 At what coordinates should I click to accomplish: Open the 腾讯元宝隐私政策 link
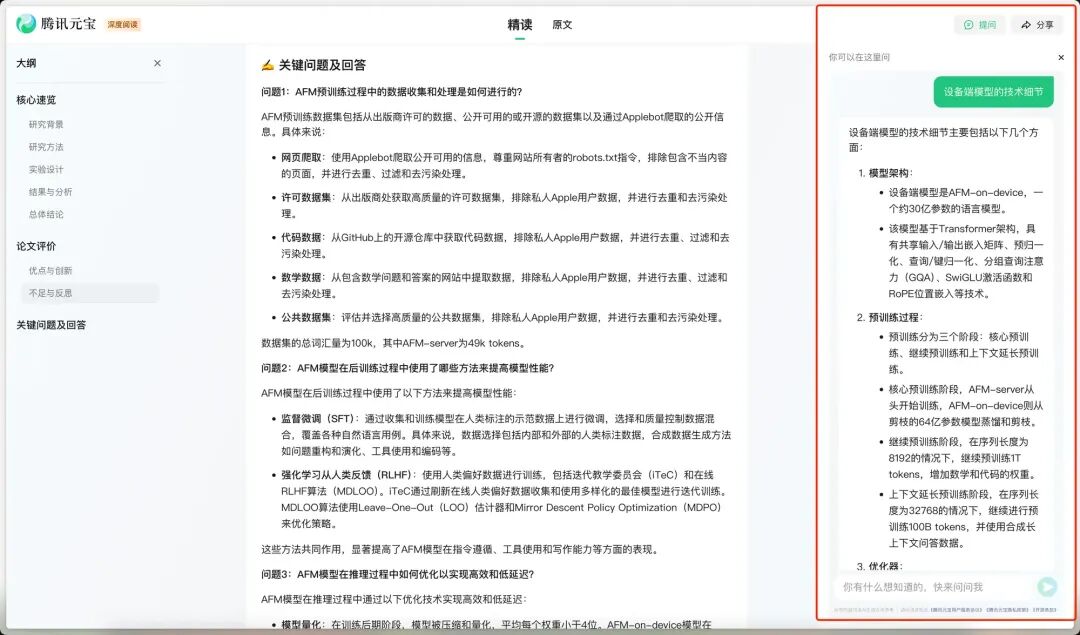click(x=1008, y=610)
